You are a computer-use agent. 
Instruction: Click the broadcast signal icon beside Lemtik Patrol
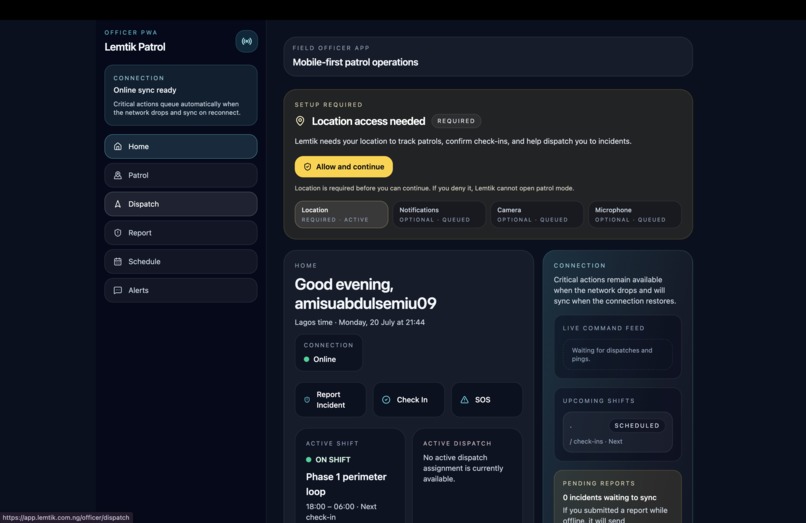[x=247, y=41]
